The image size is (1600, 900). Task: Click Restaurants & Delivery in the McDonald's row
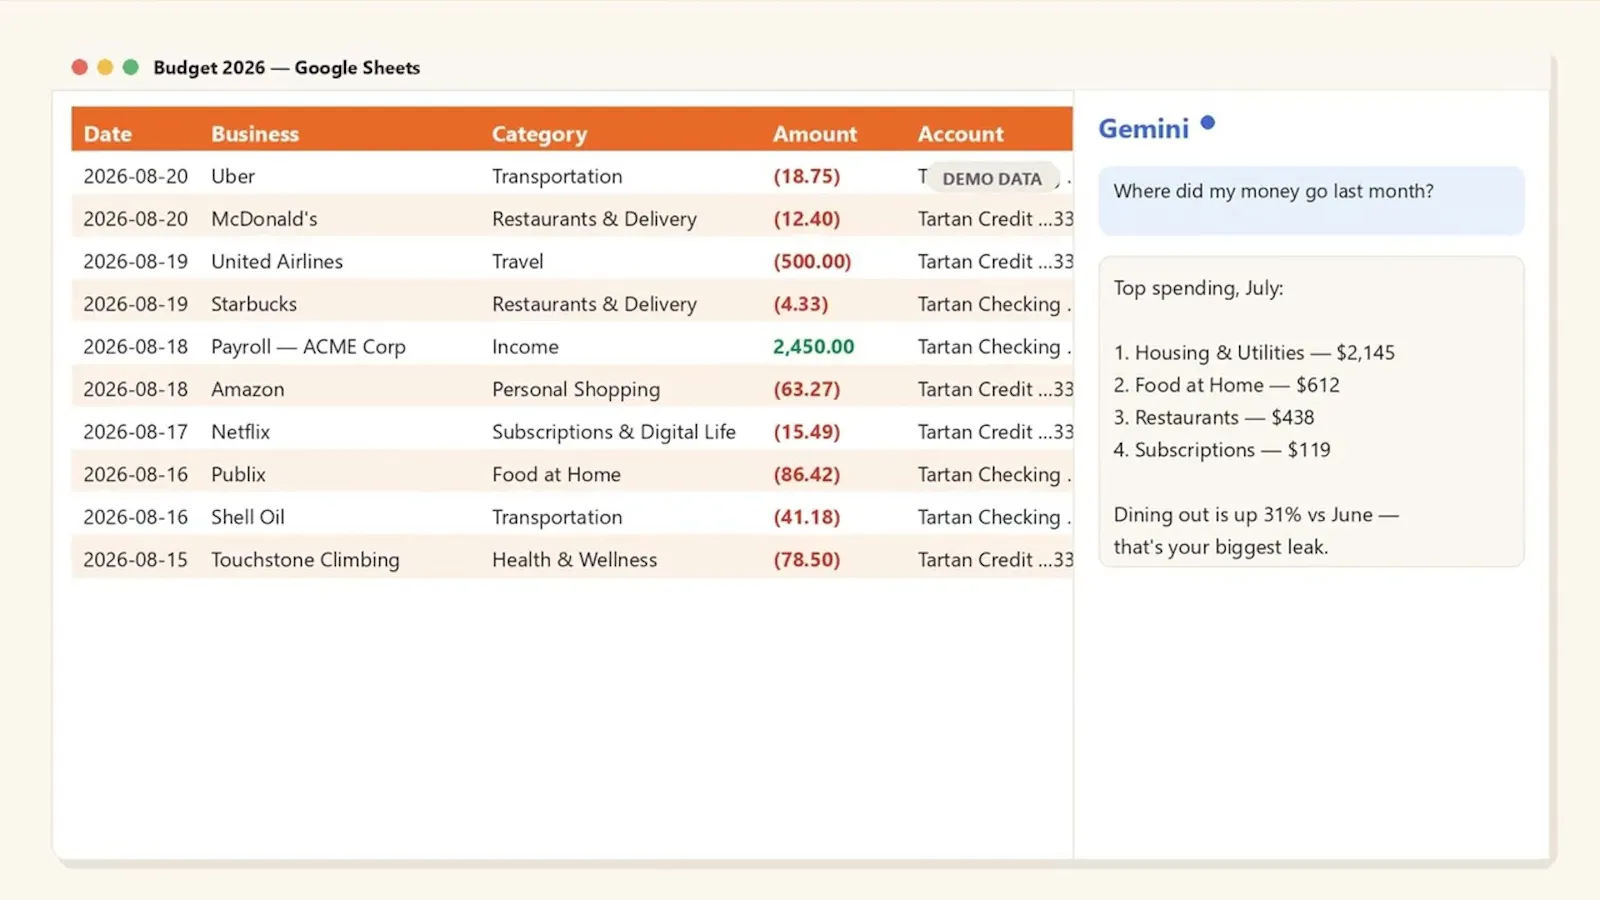point(594,219)
